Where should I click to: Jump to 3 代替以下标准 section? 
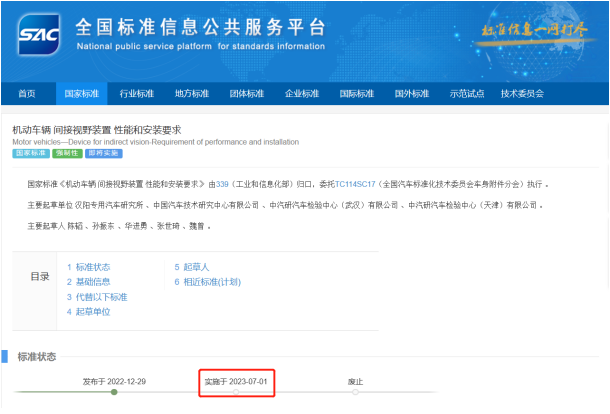(x=97, y=297)
